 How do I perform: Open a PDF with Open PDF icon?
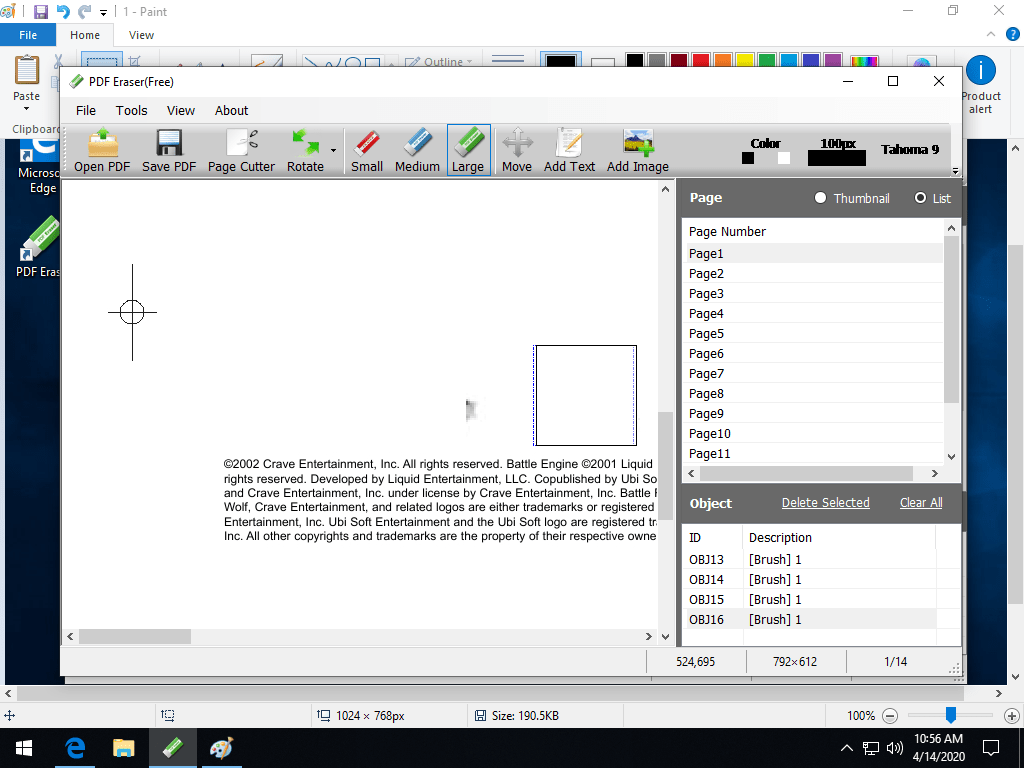[x=102, y=150]
